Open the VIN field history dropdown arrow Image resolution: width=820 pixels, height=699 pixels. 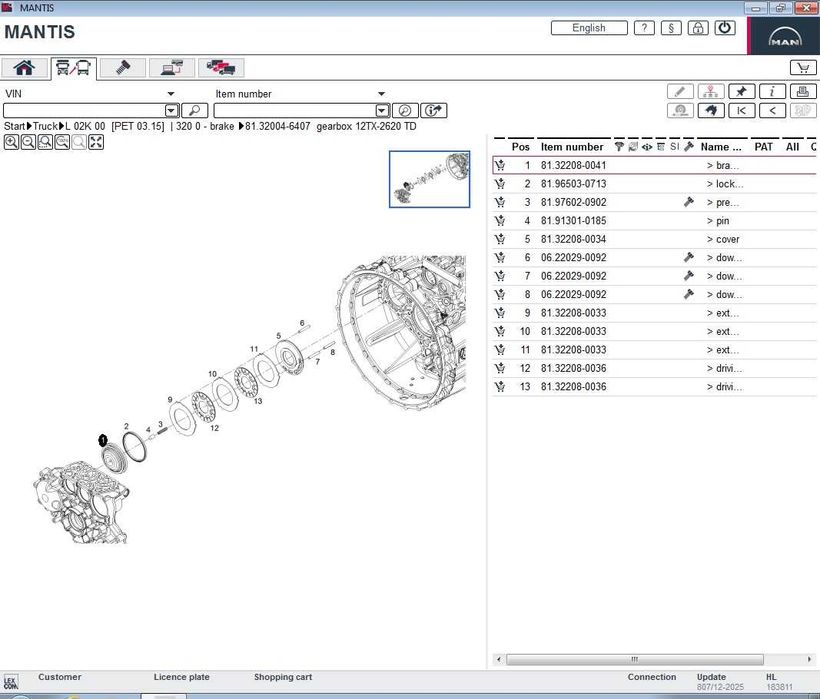coord(172,111)
